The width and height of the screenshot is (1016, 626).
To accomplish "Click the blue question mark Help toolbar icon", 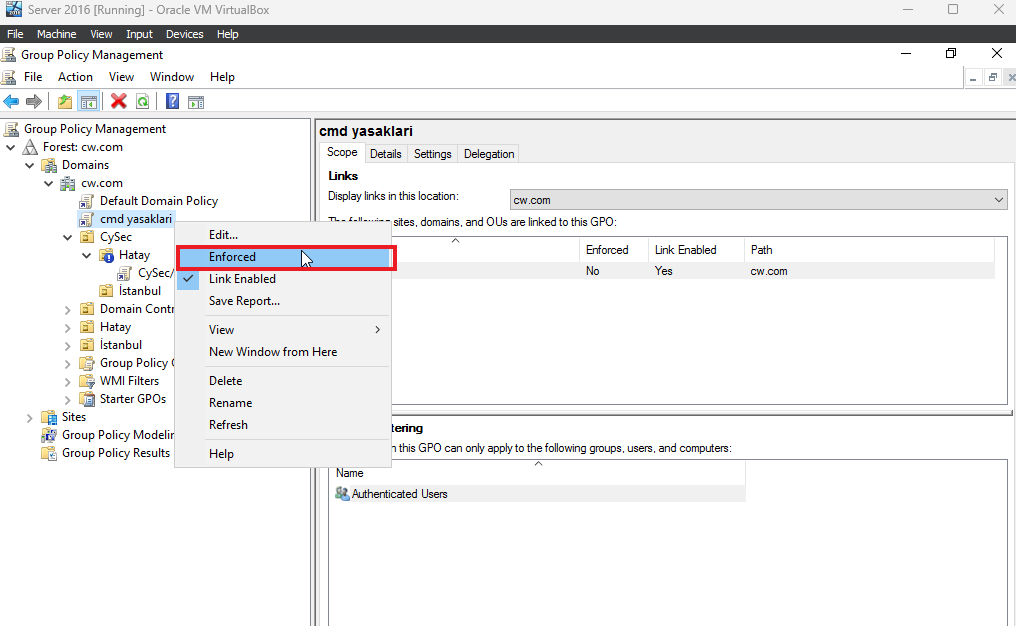I will click(x=172, y=102).
